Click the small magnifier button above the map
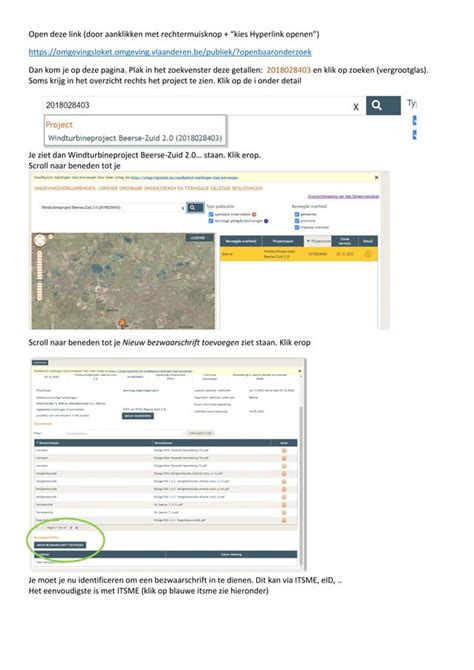This screenshot has height=670, width=474. click(x=194, y=208)
